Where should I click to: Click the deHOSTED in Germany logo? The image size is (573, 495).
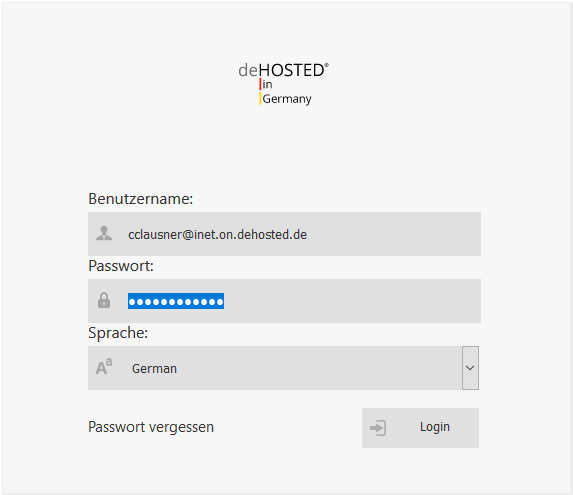(x=284, y=84)
